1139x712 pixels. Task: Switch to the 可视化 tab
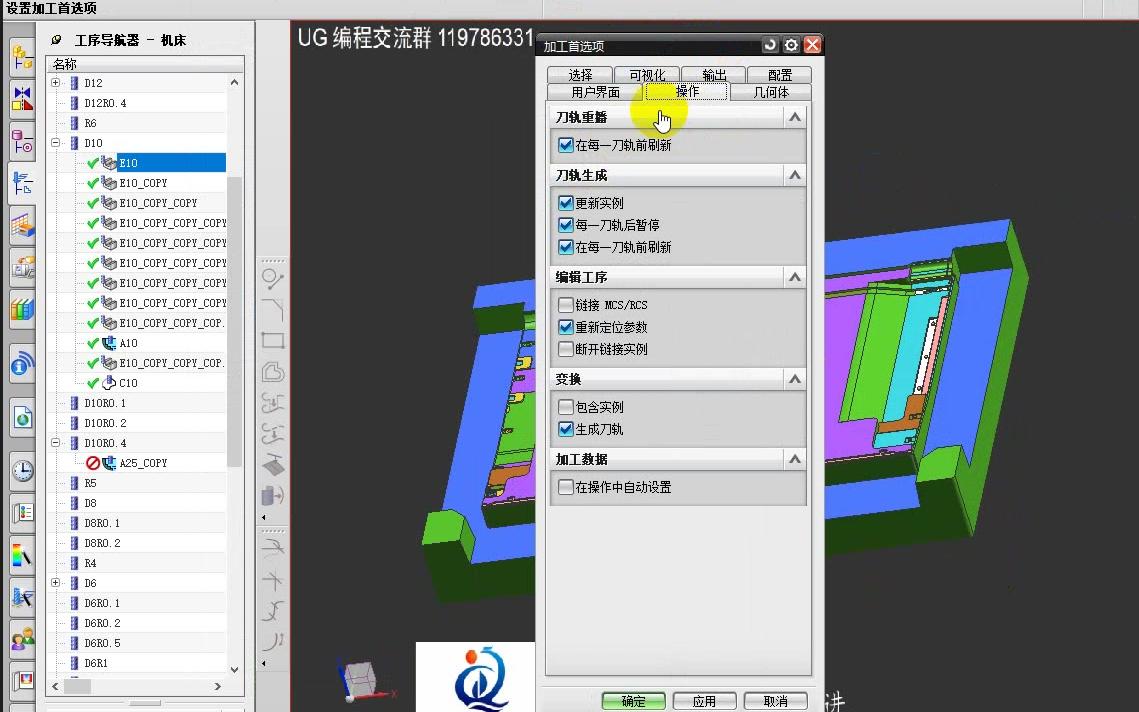646,73
